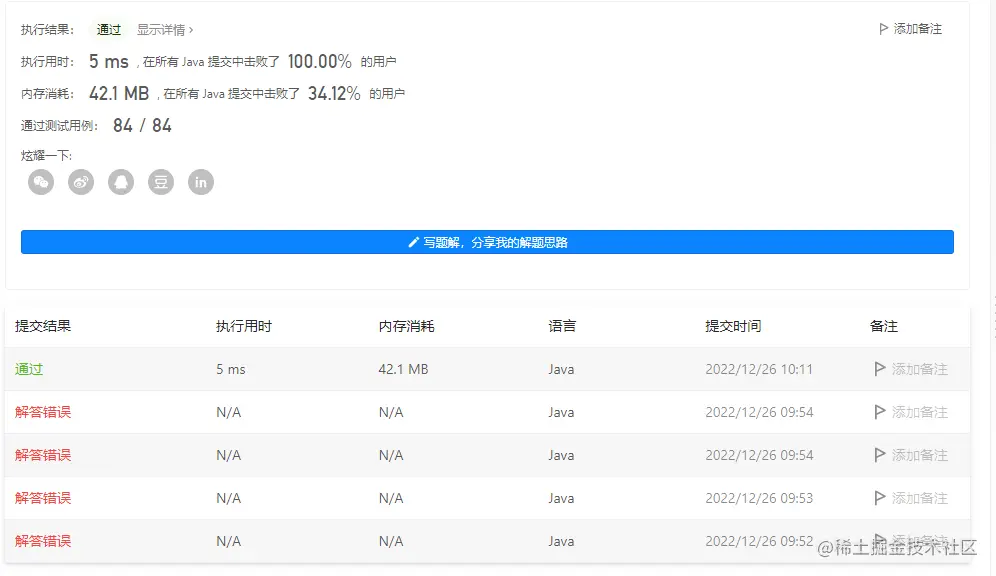
Task: Share result via Weibo icon
Action: 81,182
